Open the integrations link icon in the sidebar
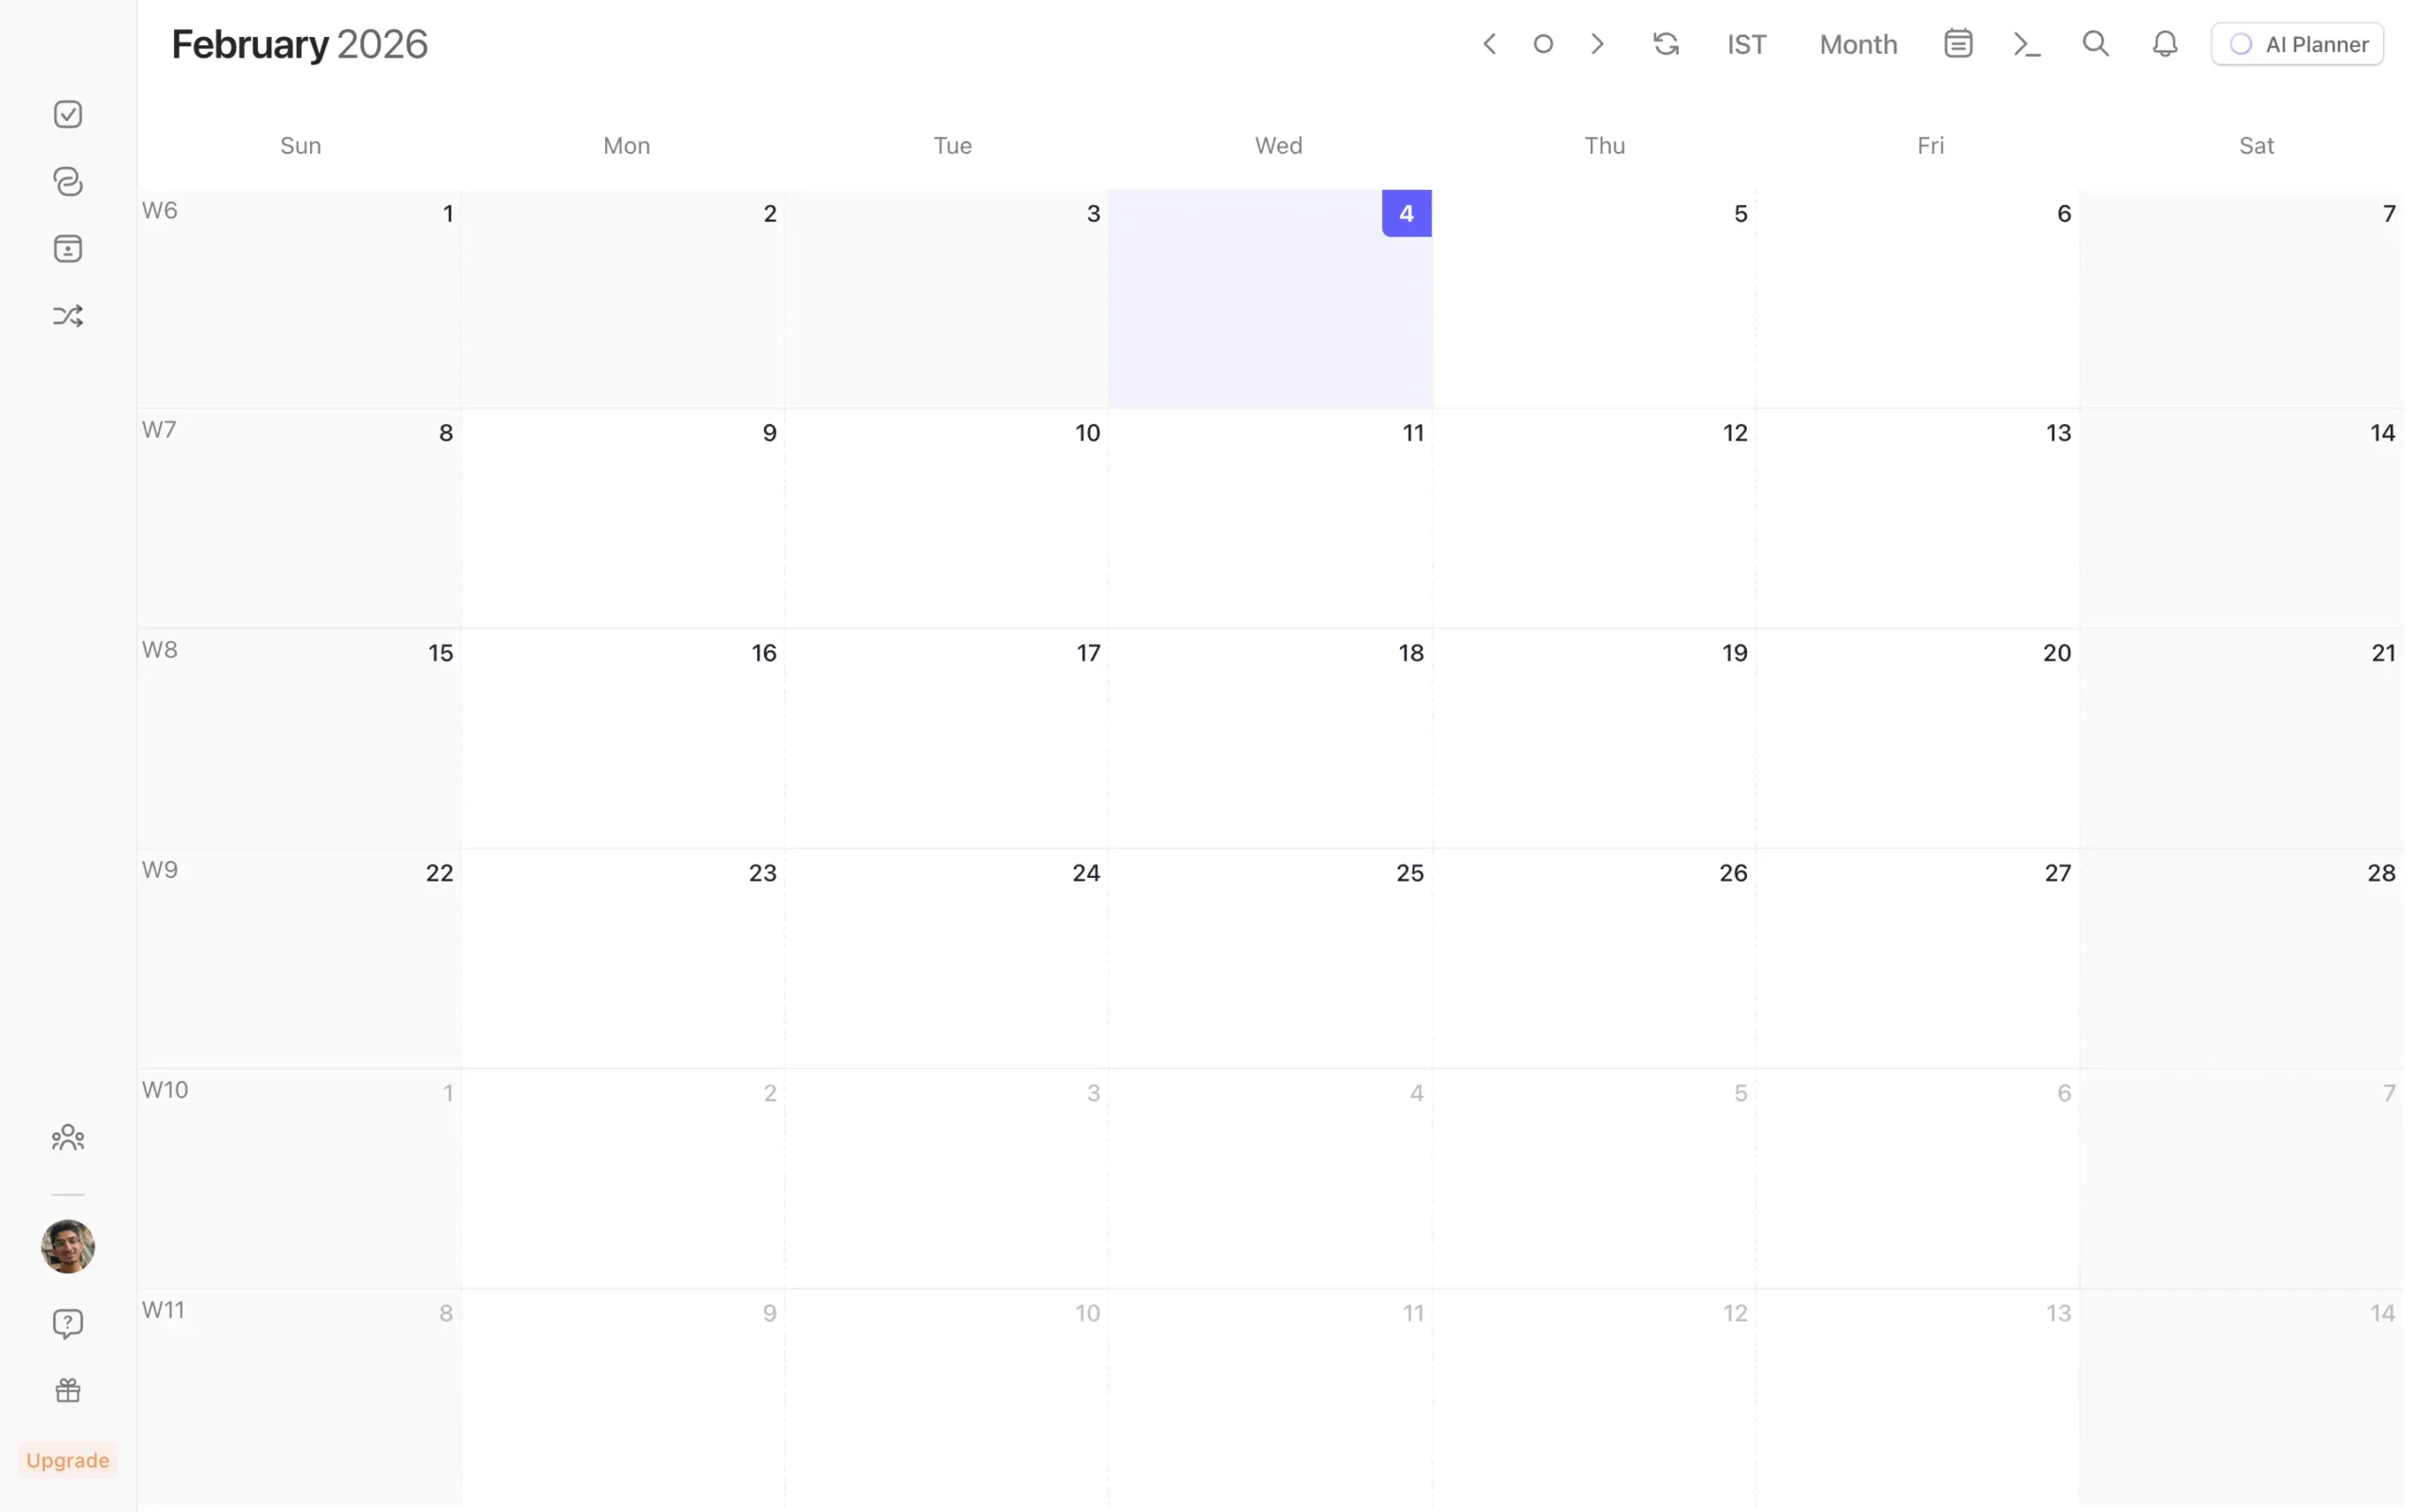The width and height of the screenshot is (2420, 1512). (67, 181)
